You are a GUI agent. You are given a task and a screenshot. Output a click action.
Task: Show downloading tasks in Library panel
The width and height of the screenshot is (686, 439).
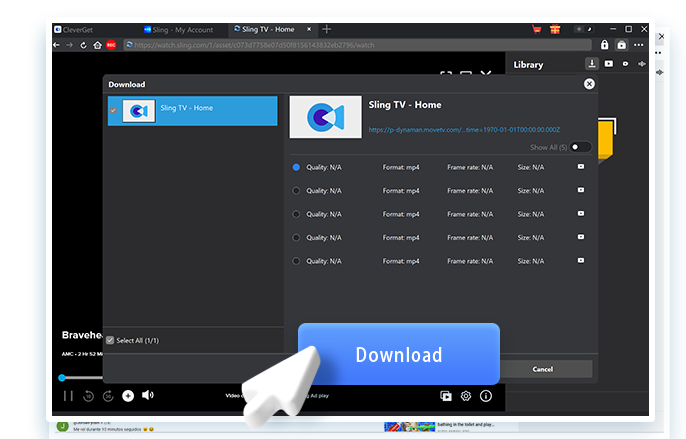(x=592, y=64)
